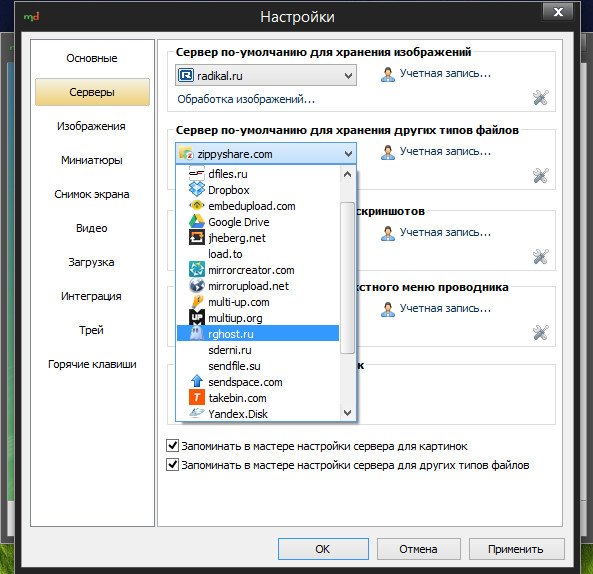593x574 pixels.
Task: Pick the rghost.ru ghost icon
Action: pyautogui.click(x=196, y=334)
